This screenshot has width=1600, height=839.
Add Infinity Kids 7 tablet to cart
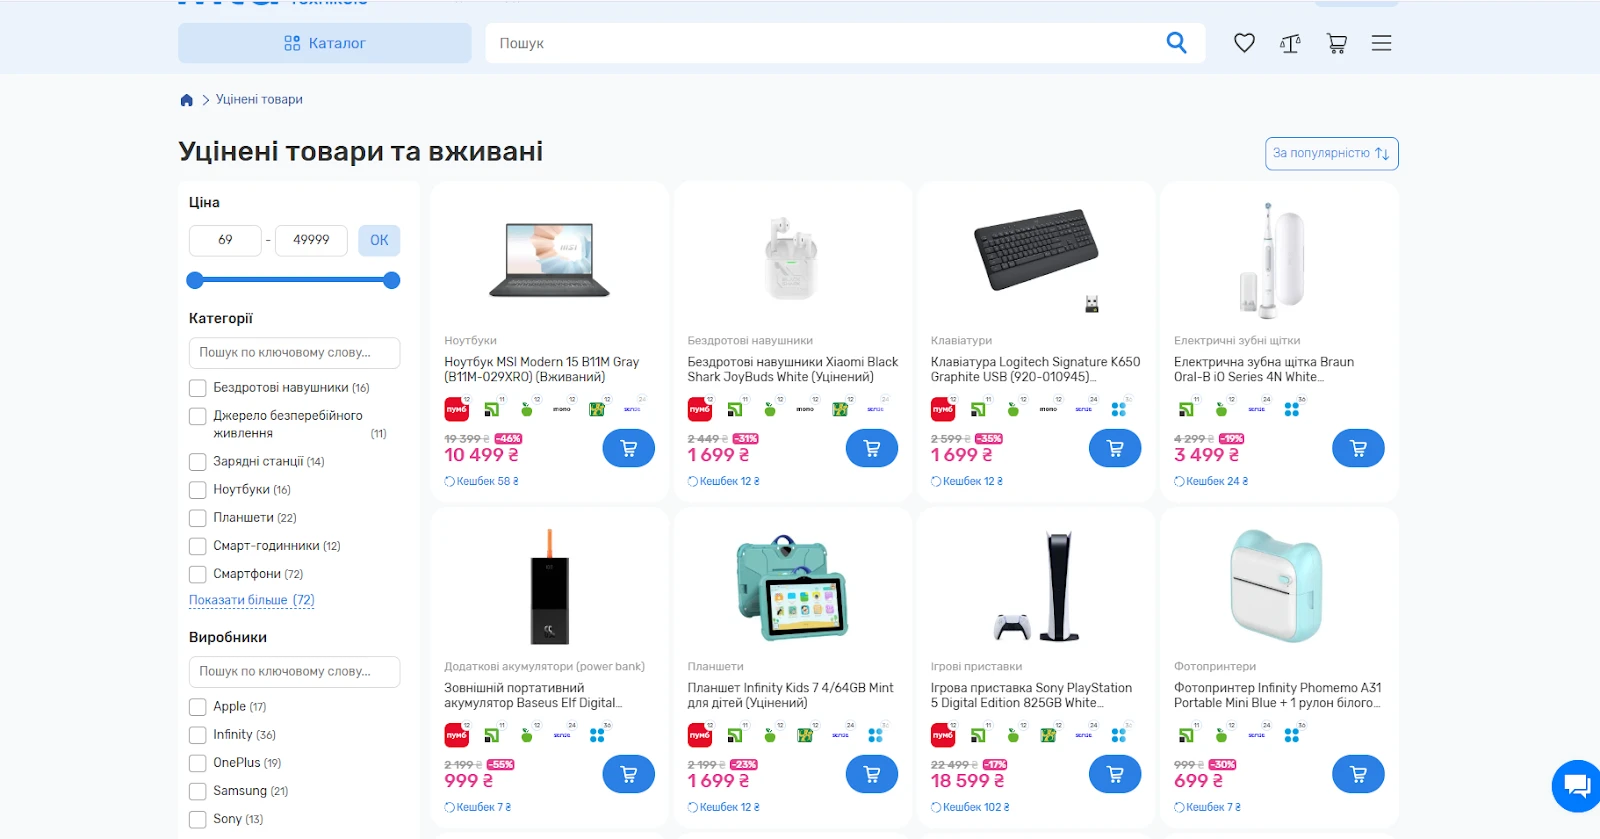click(x=872, y=774)
